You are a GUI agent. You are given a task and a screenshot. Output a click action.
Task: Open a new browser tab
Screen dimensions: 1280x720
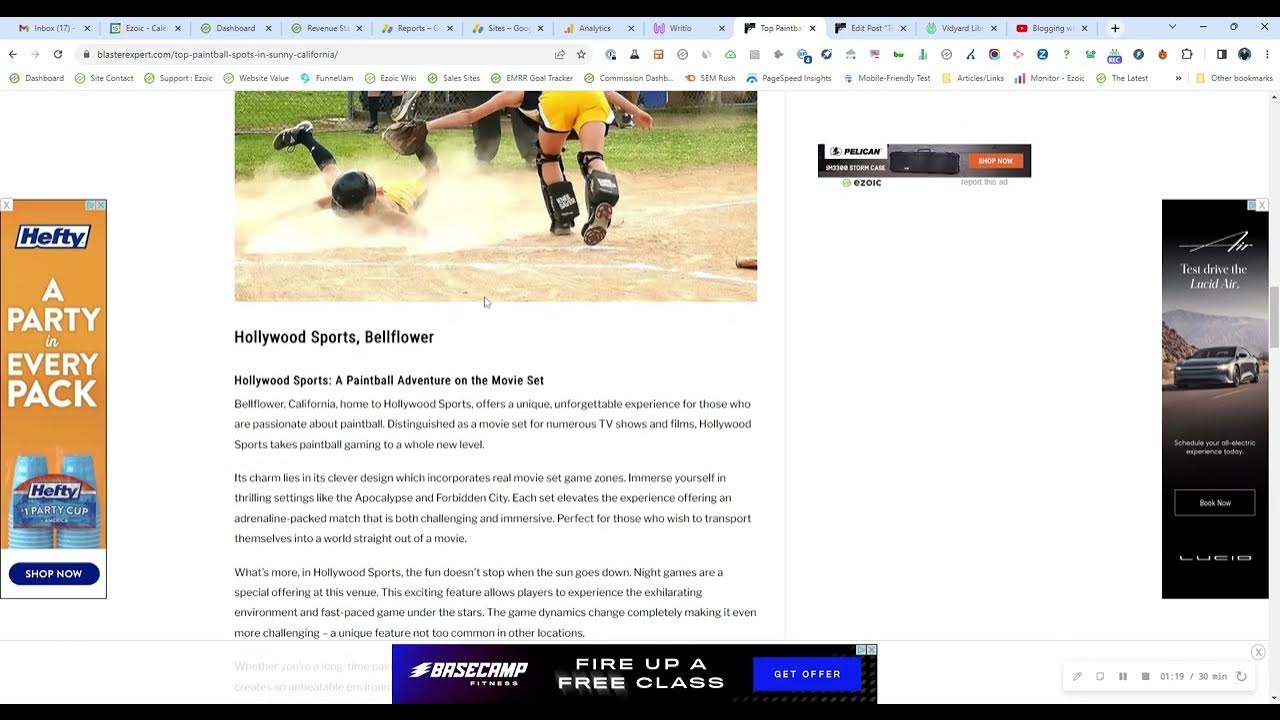click(x=1115, y=28)
